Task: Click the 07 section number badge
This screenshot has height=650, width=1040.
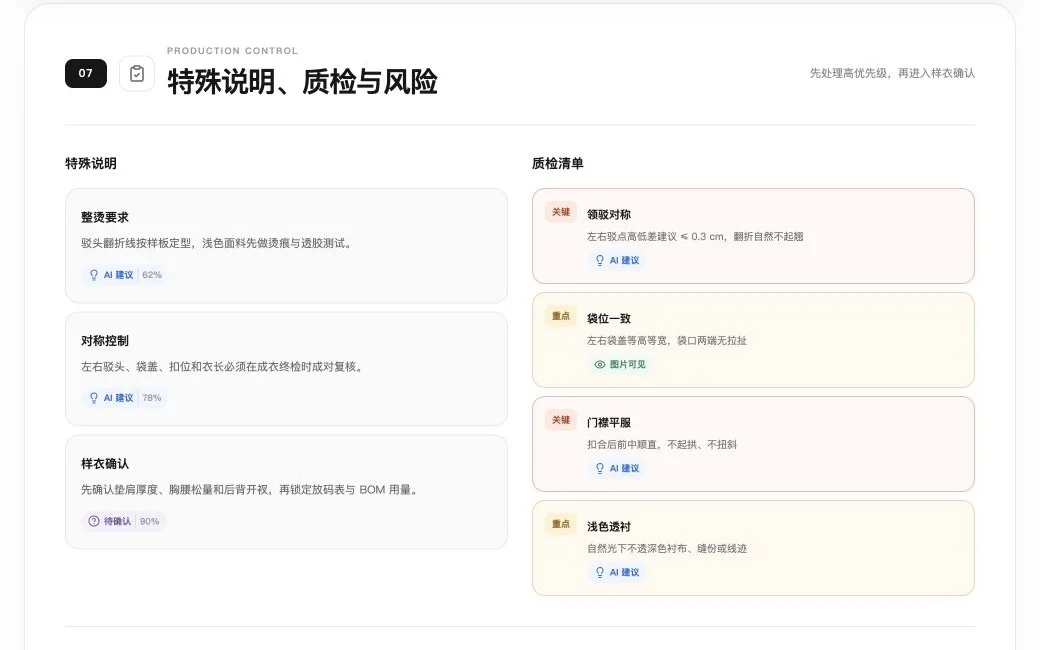Action: click(x=86, y=74)
